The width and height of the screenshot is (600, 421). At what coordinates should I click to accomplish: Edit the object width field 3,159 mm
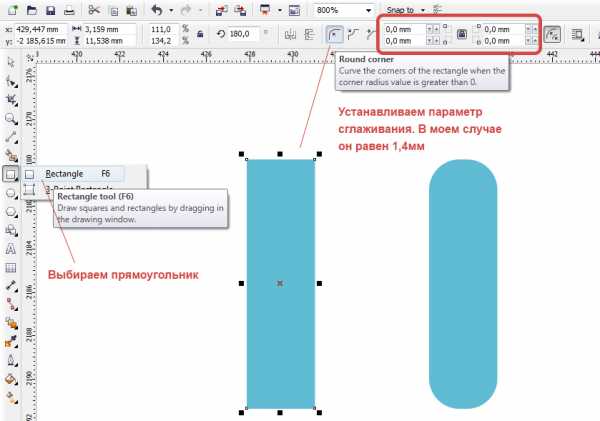[109, 29]
